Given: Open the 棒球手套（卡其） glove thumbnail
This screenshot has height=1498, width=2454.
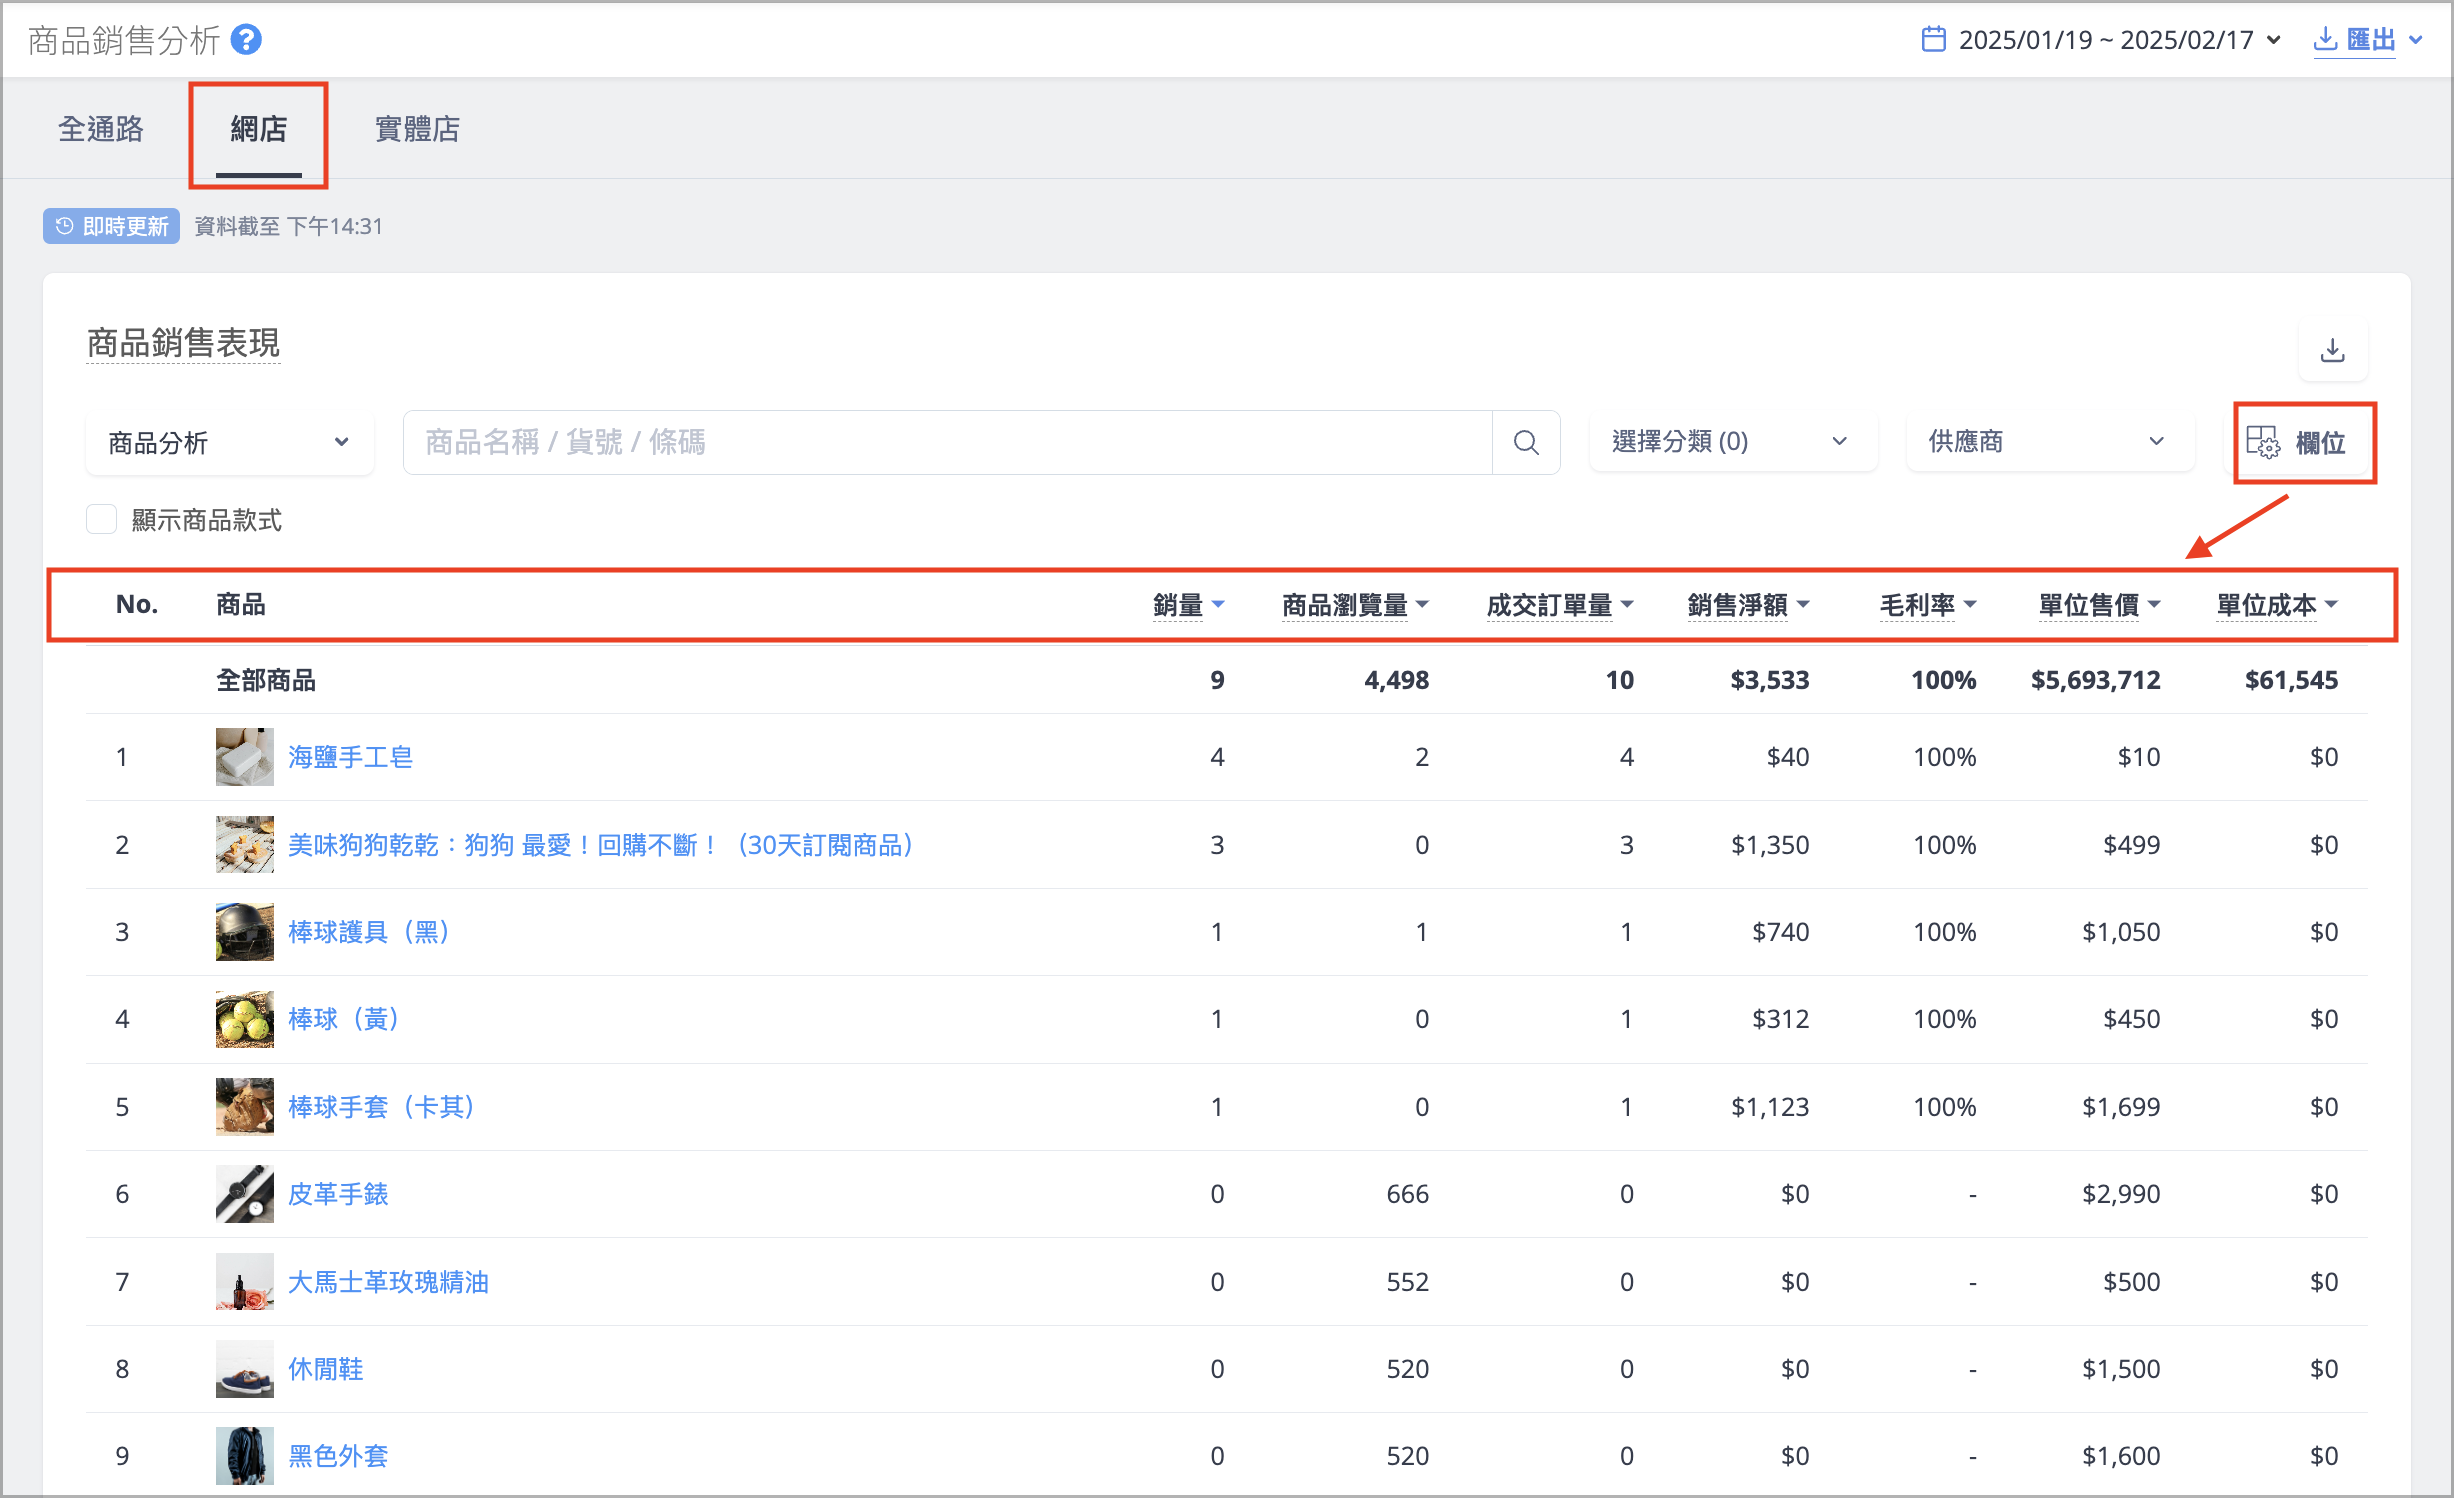Looking at the screenshot, I should [x=244, y=1107].
